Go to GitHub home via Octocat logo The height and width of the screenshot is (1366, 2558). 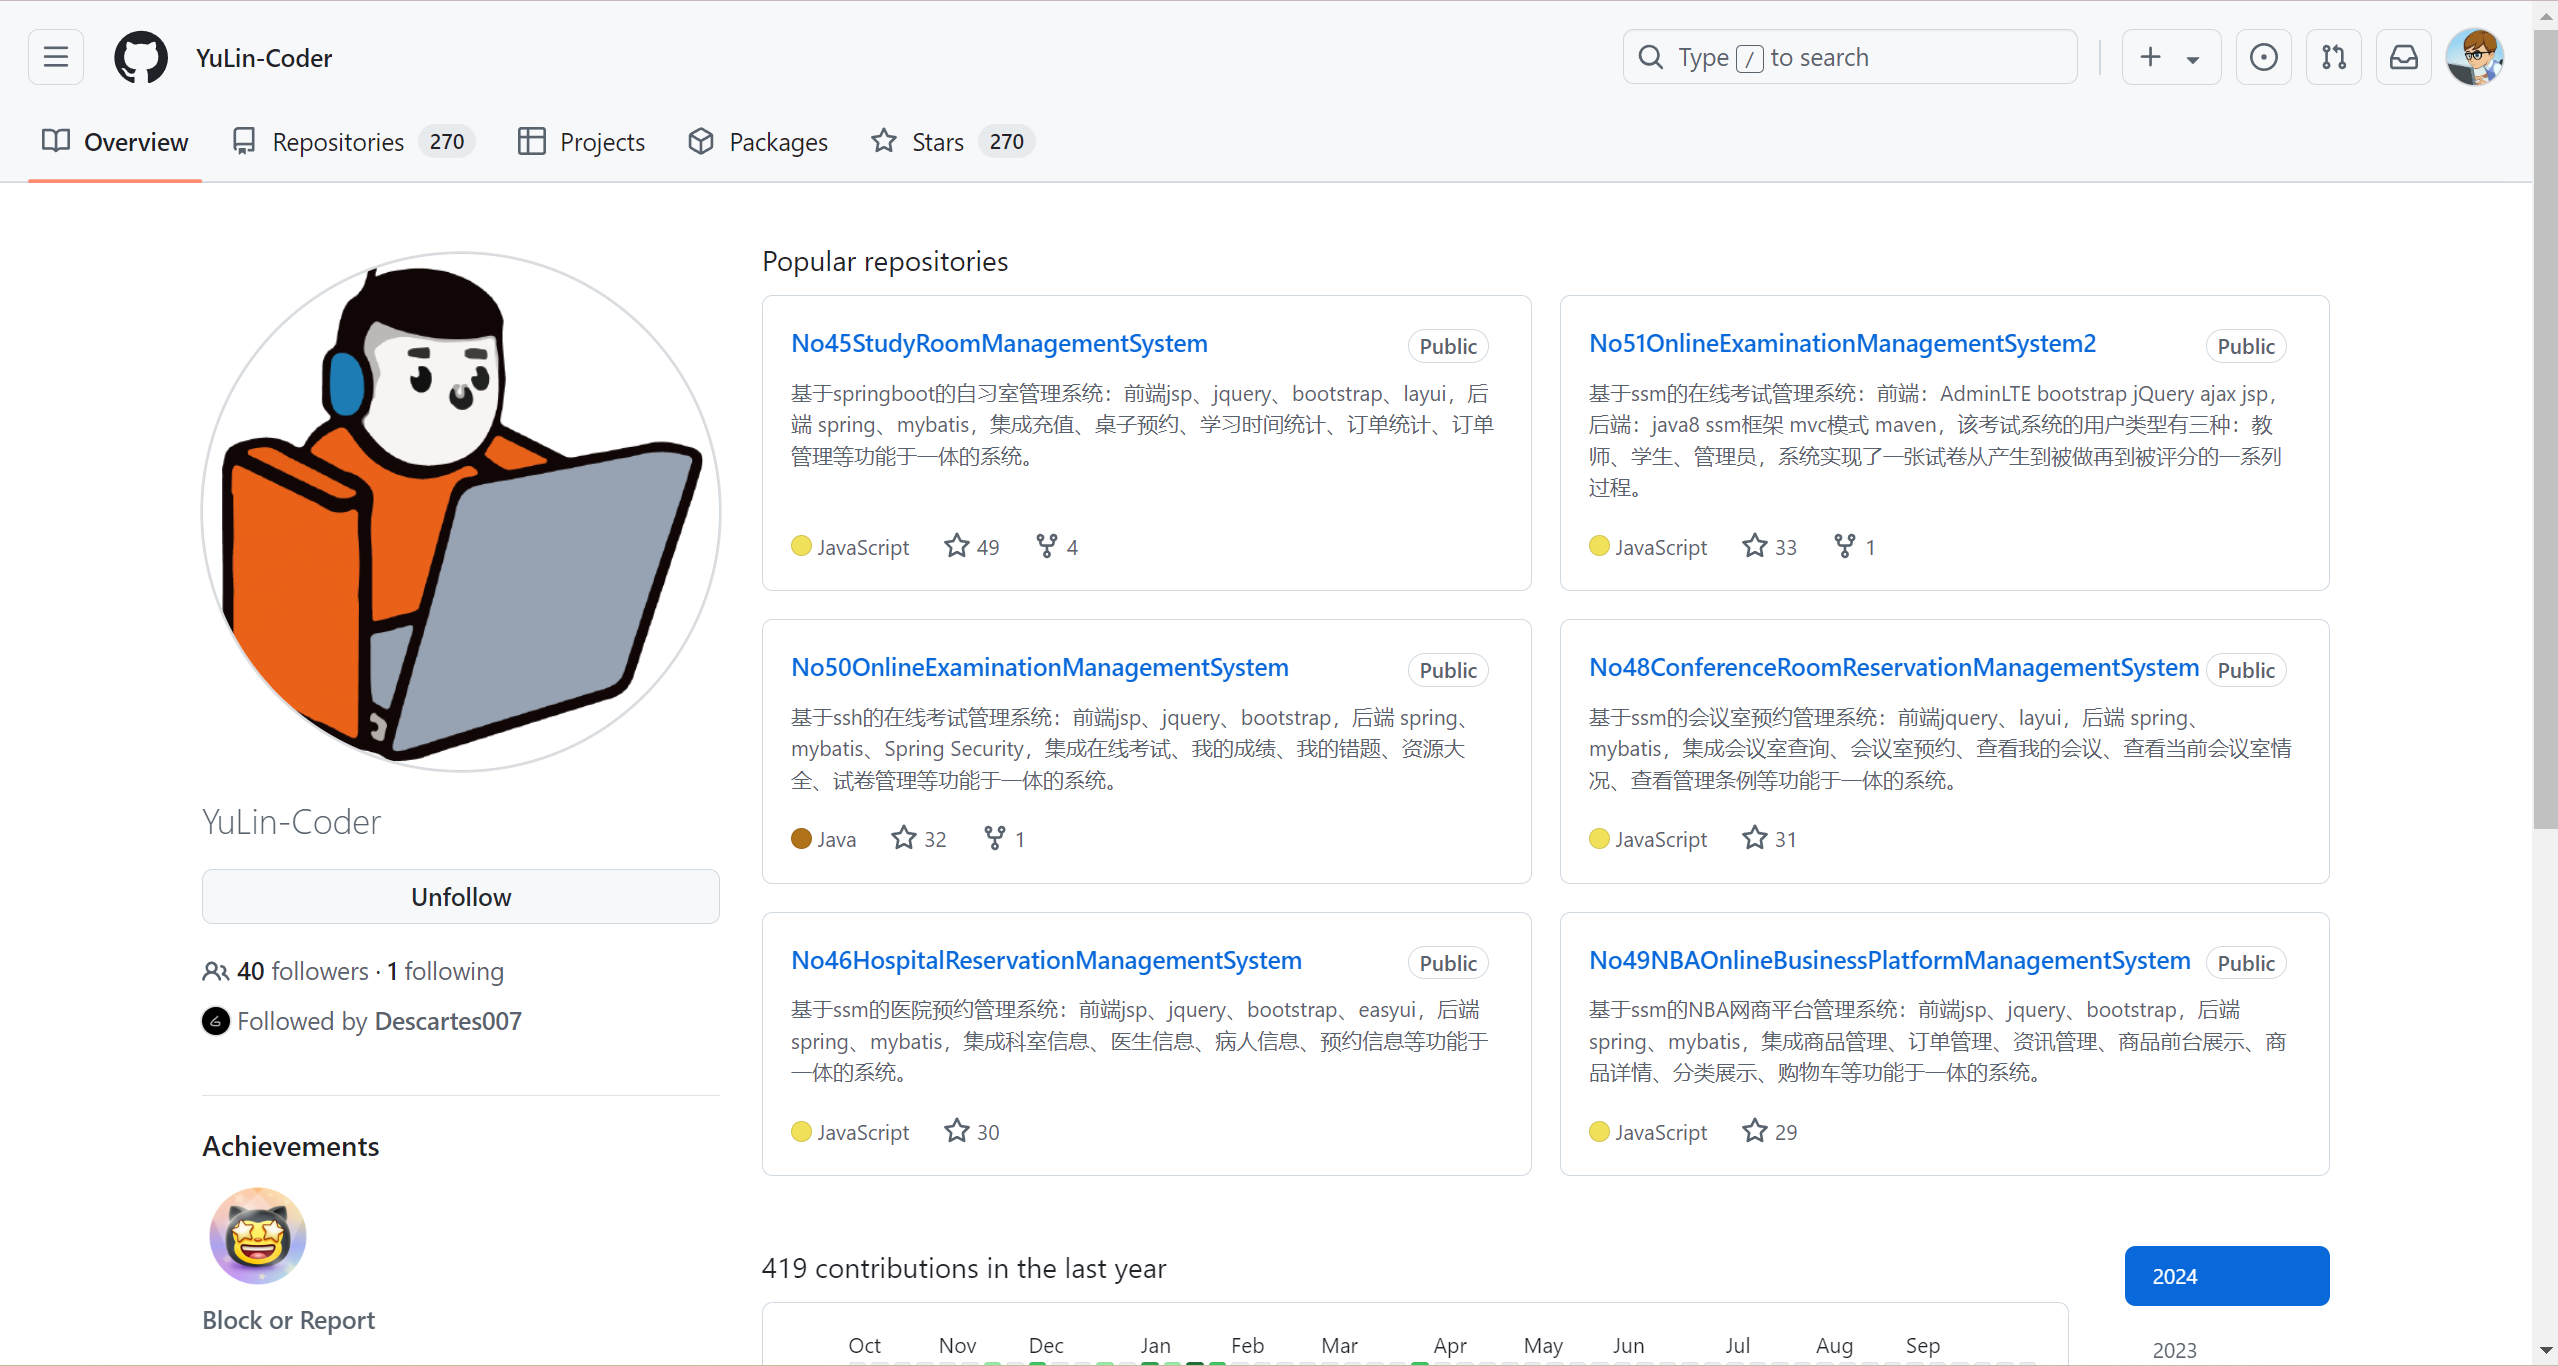pos(141,57)
